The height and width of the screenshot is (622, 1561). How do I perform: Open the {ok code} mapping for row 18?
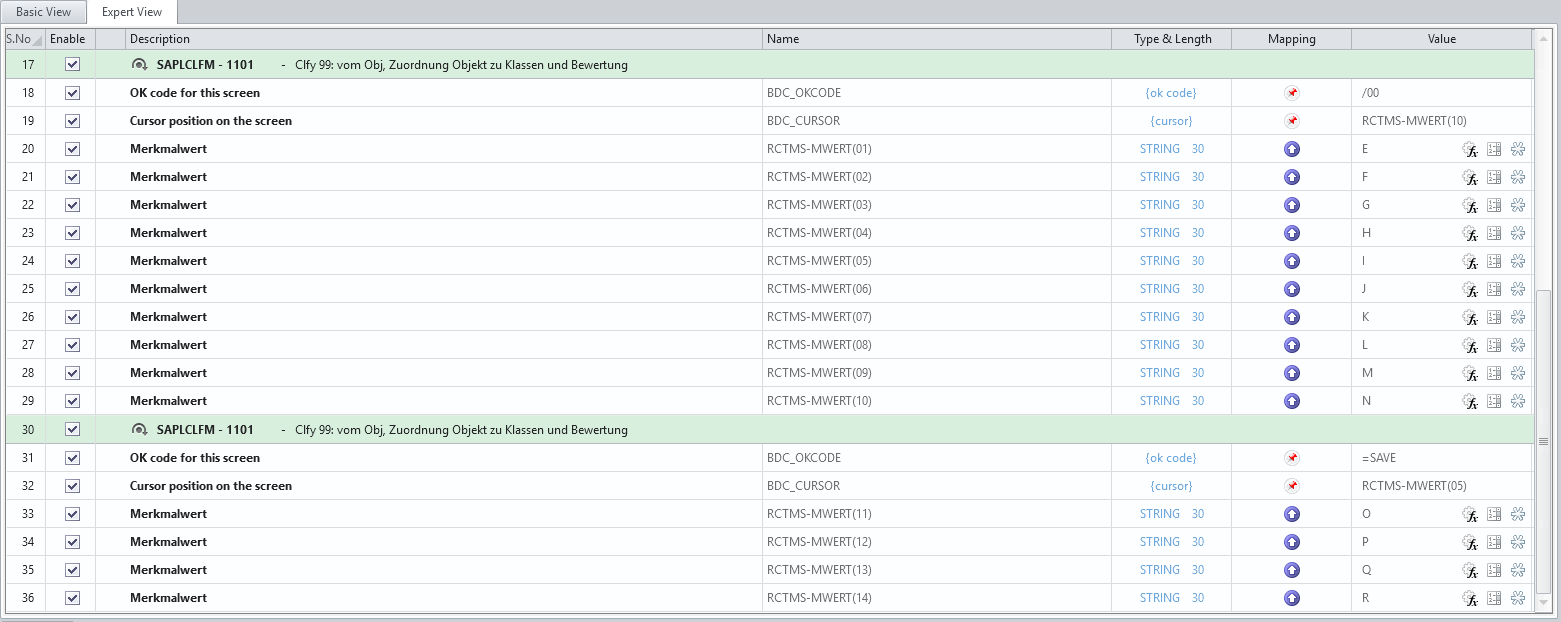click(x=1171, y=92)
